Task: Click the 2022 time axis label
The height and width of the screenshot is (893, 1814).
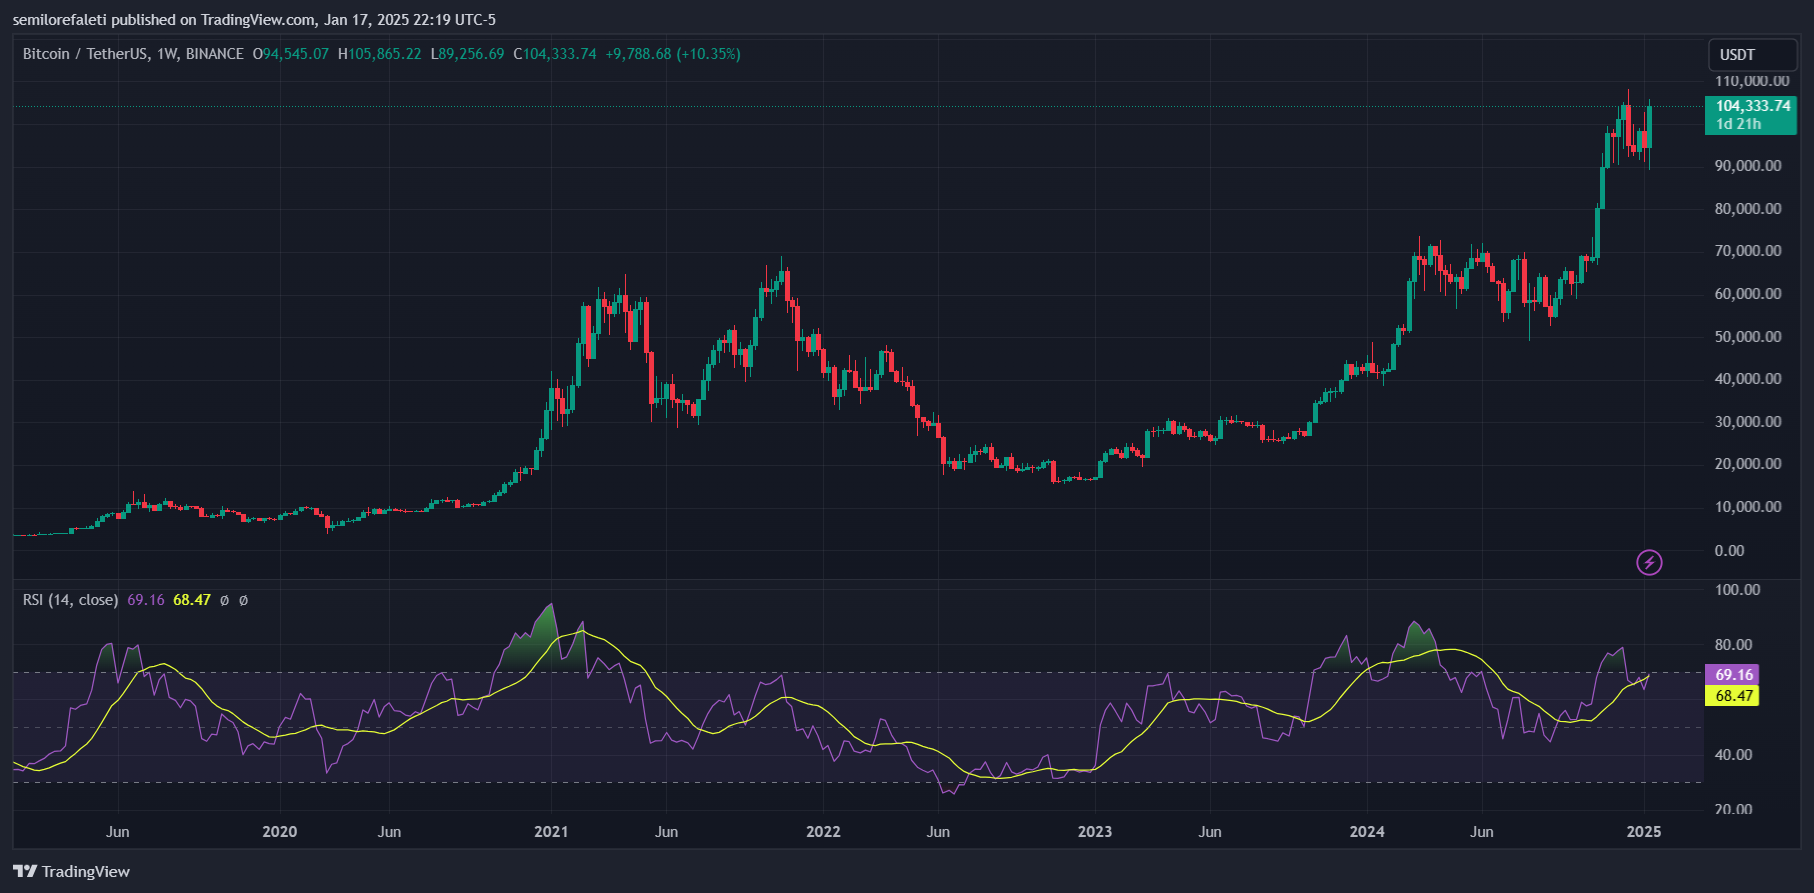Action: (823, 832)
